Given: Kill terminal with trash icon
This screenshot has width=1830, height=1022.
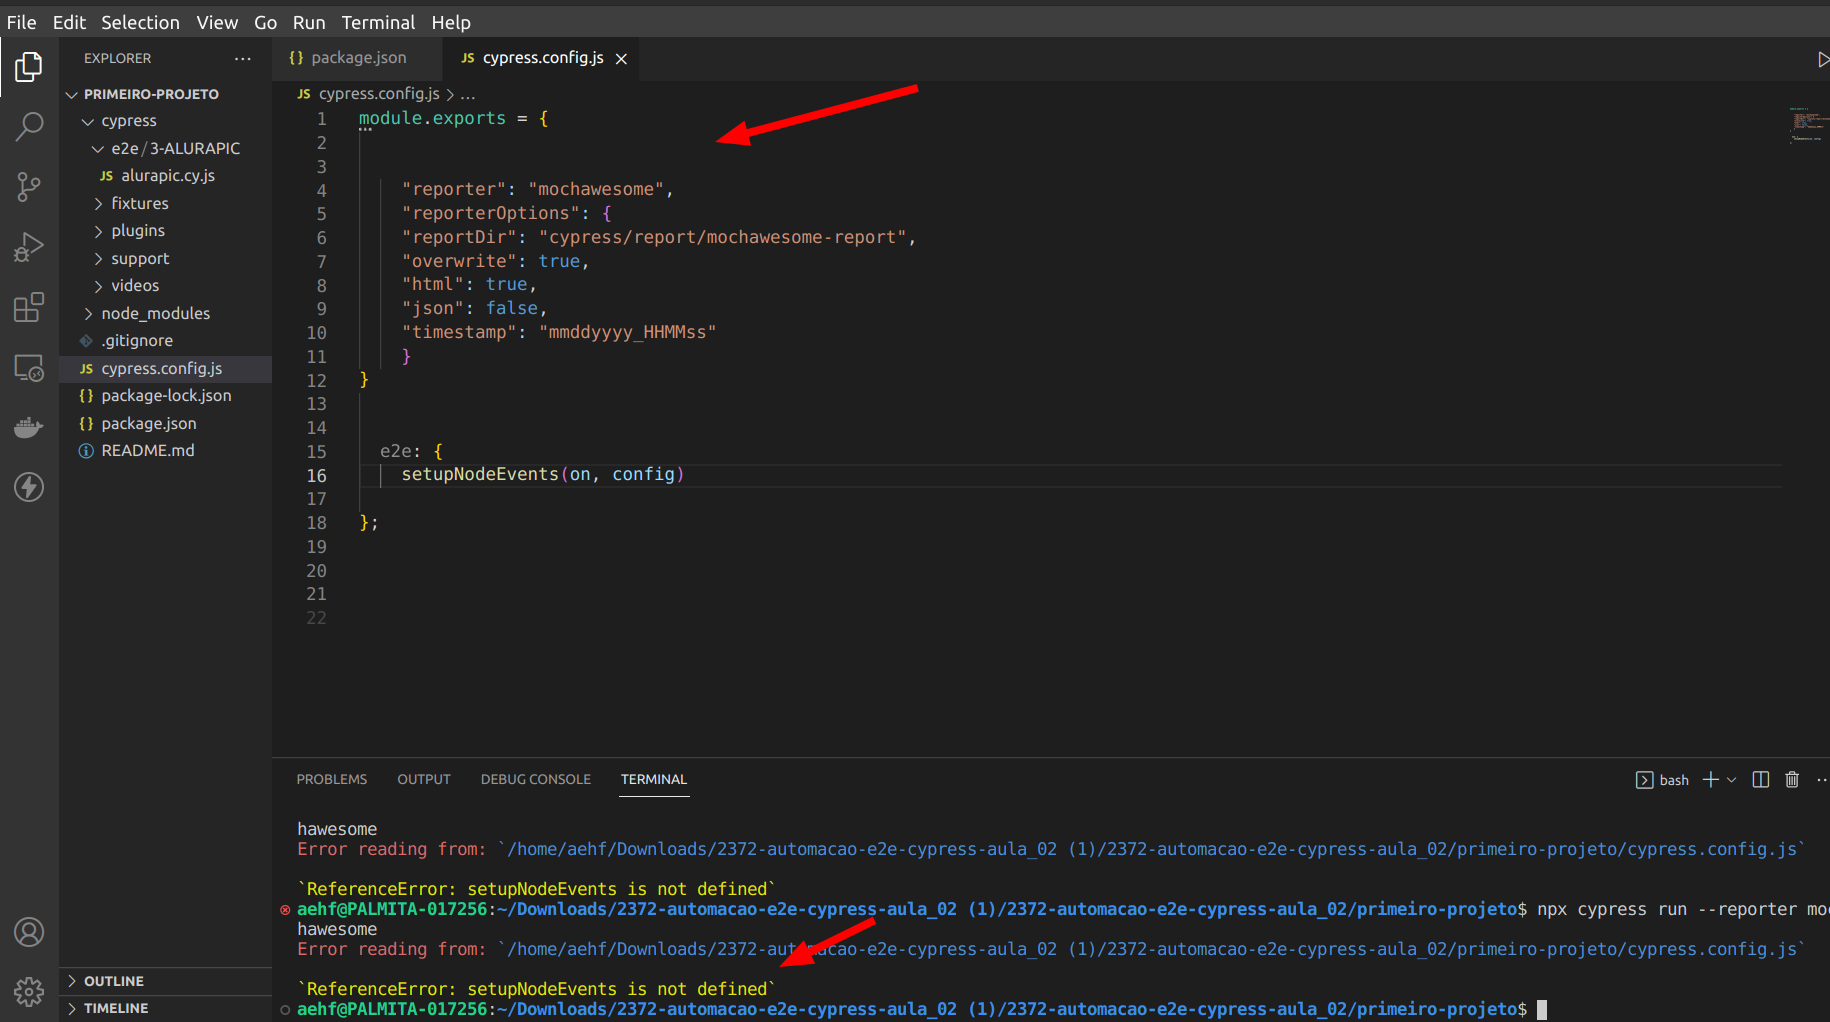Looking at the screenshot, I should click(x=1792, y=780).
